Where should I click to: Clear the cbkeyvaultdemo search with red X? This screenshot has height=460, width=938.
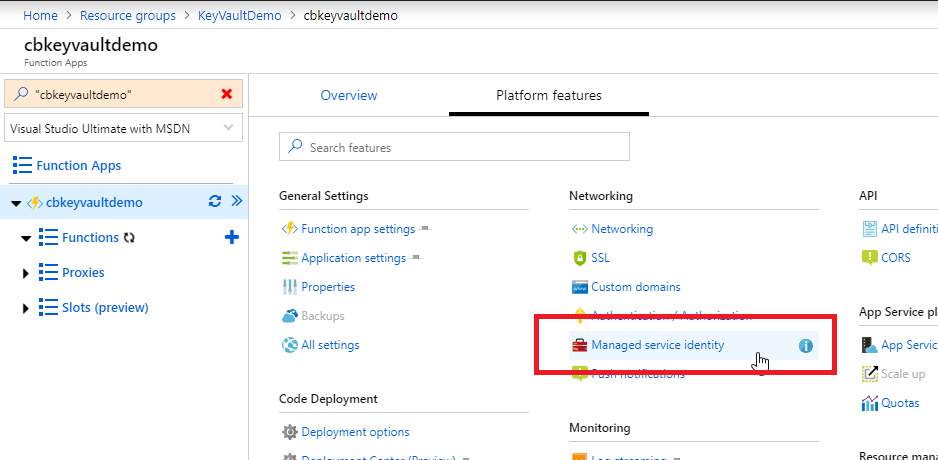(227, 94)
